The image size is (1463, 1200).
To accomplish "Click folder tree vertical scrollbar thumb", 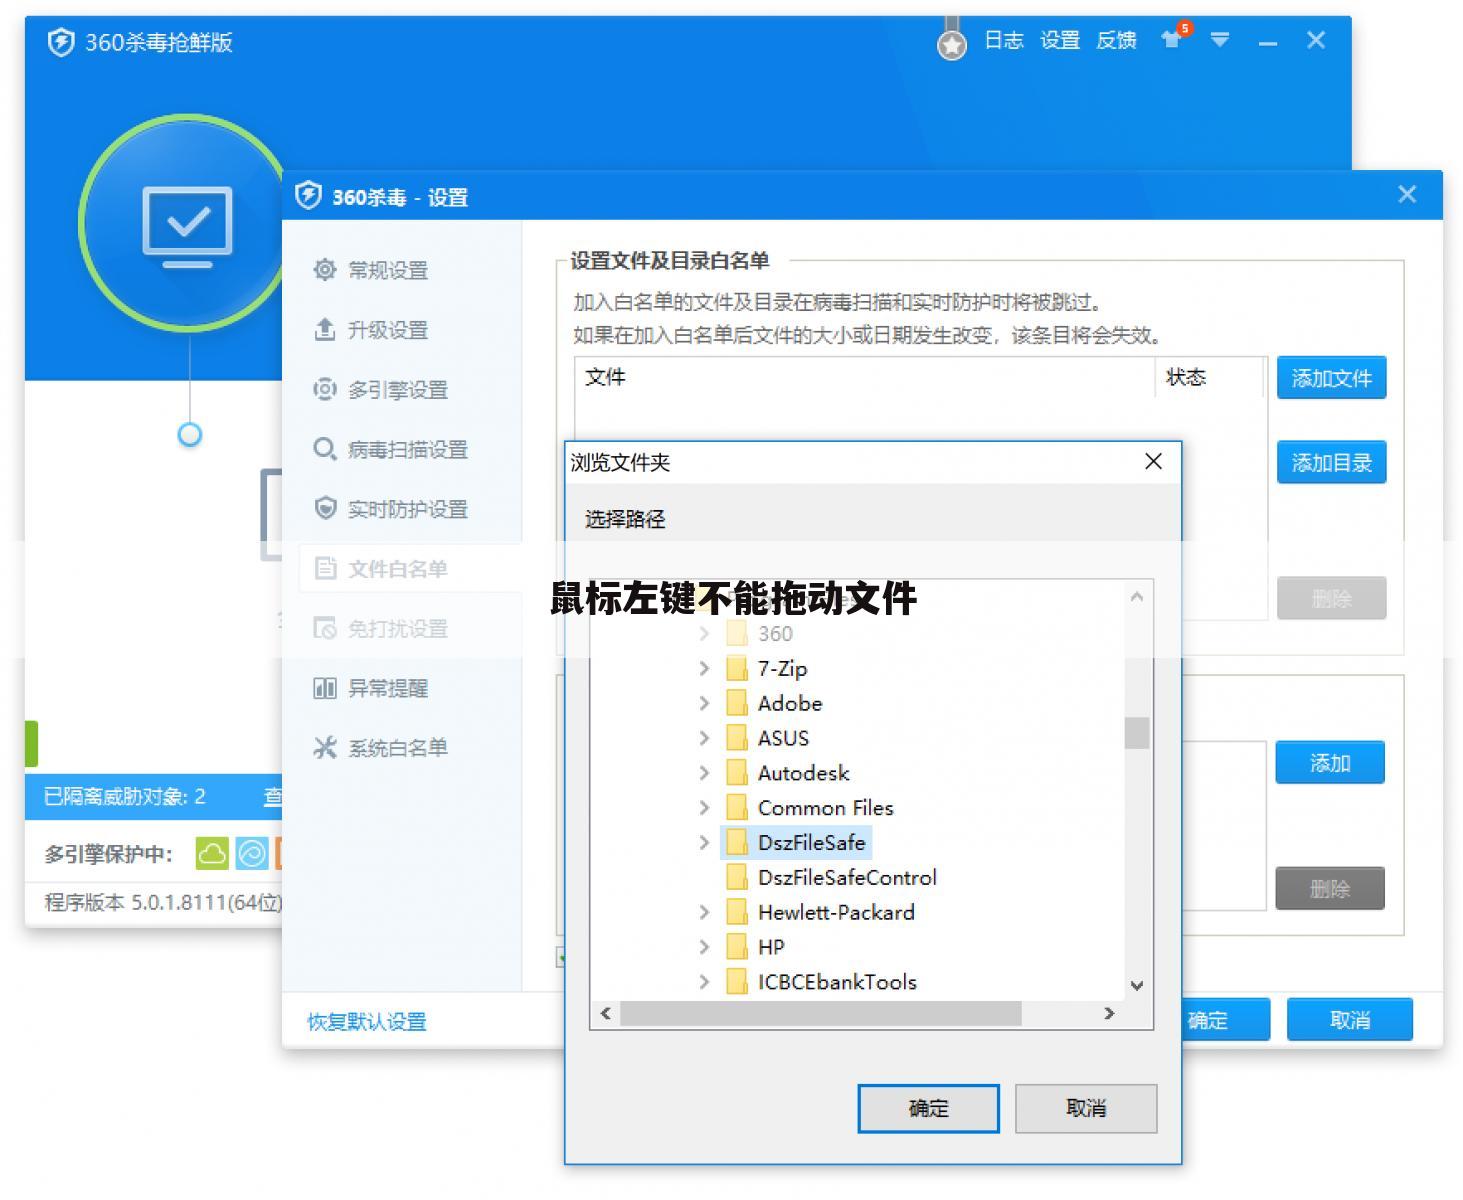I will click(1137, 733).
